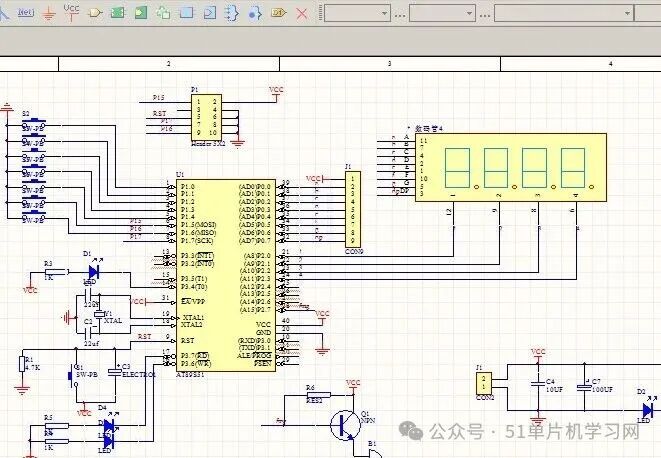
Task: Click the VCC power port beside P1 header
Action: tap(276, 94)
